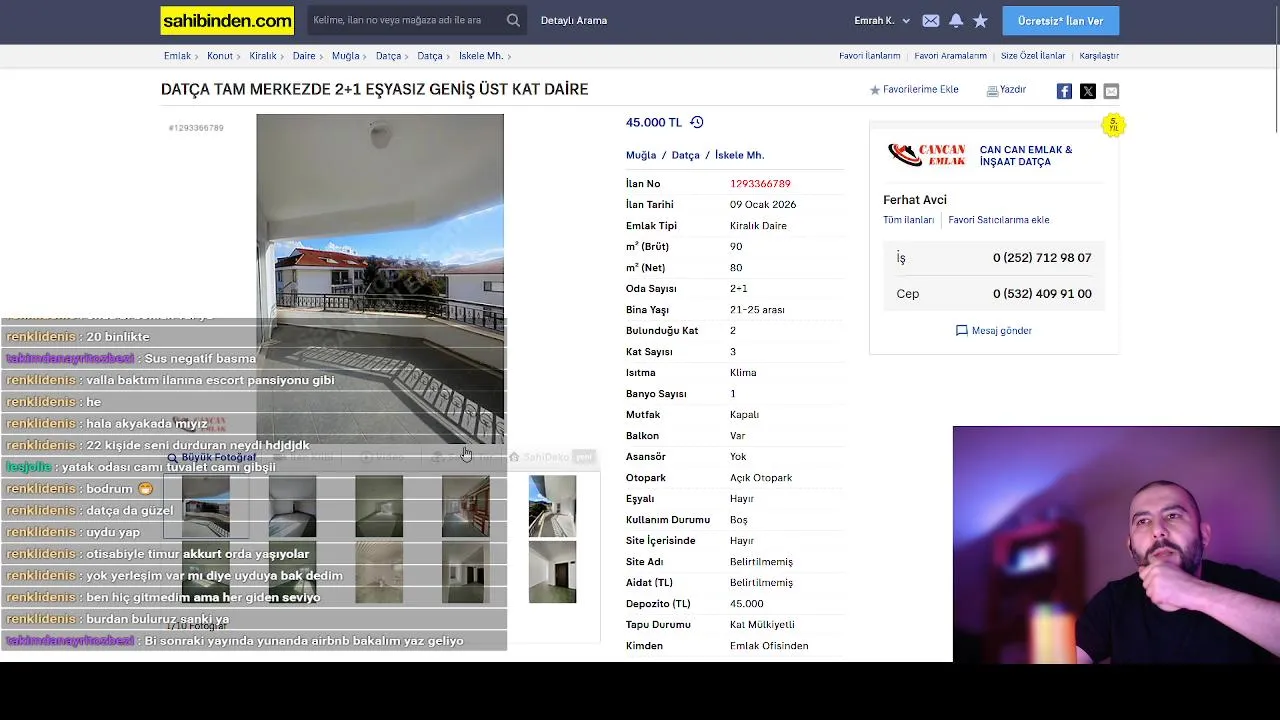
Task: Share listing on Facebook
Action: click(1064, 91)
